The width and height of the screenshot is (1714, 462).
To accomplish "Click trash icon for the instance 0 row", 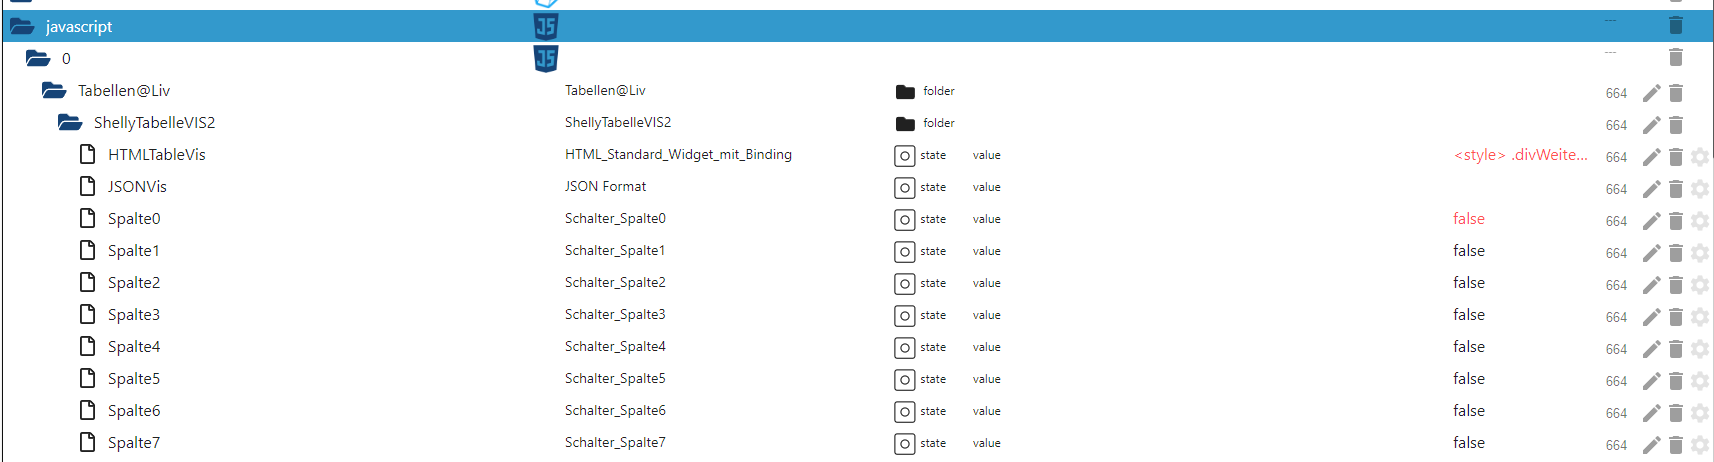I will [1676, 58].
